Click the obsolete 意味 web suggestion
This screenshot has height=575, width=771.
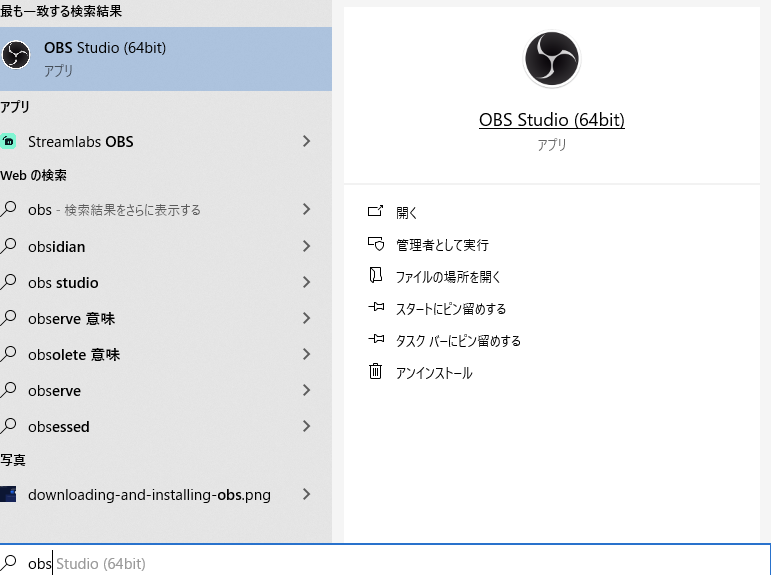tap(74, 354)
